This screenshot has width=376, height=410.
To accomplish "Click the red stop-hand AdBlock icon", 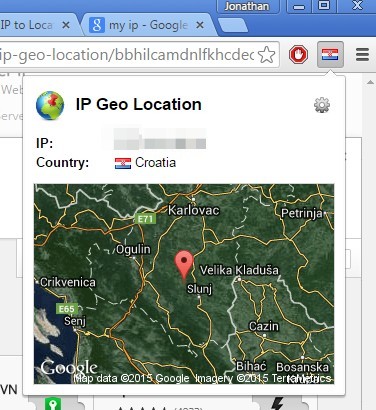I will [x=298, y=55].
